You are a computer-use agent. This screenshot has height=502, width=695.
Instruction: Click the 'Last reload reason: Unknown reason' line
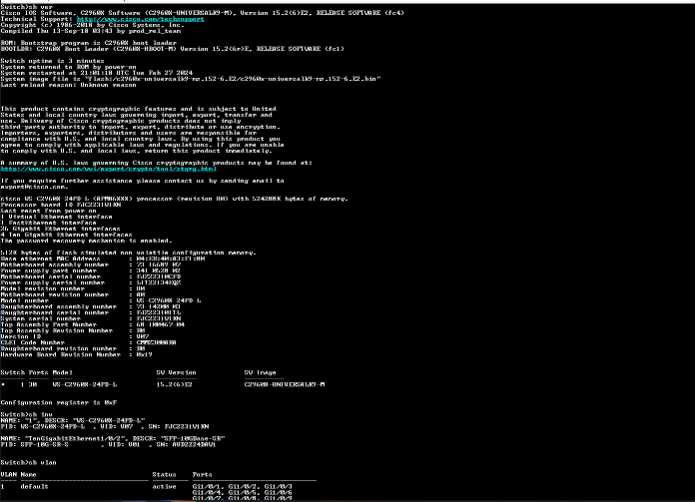point(68,85)
